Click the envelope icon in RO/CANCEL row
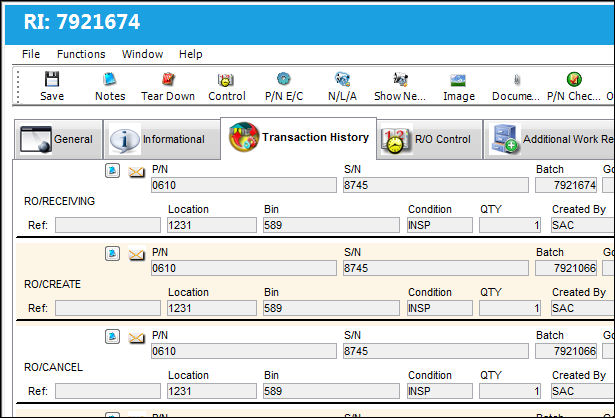Image resolution: width=615 pixels, height=418 pixels. (x=136, y=337)
